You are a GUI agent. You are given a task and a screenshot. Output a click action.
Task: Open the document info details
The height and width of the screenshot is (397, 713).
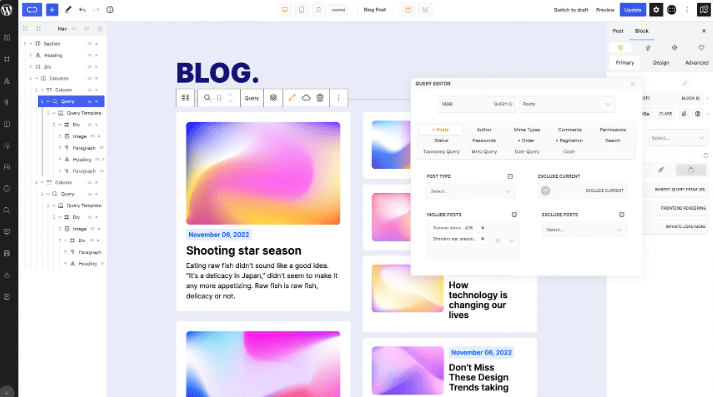click(x=110, y=10)
